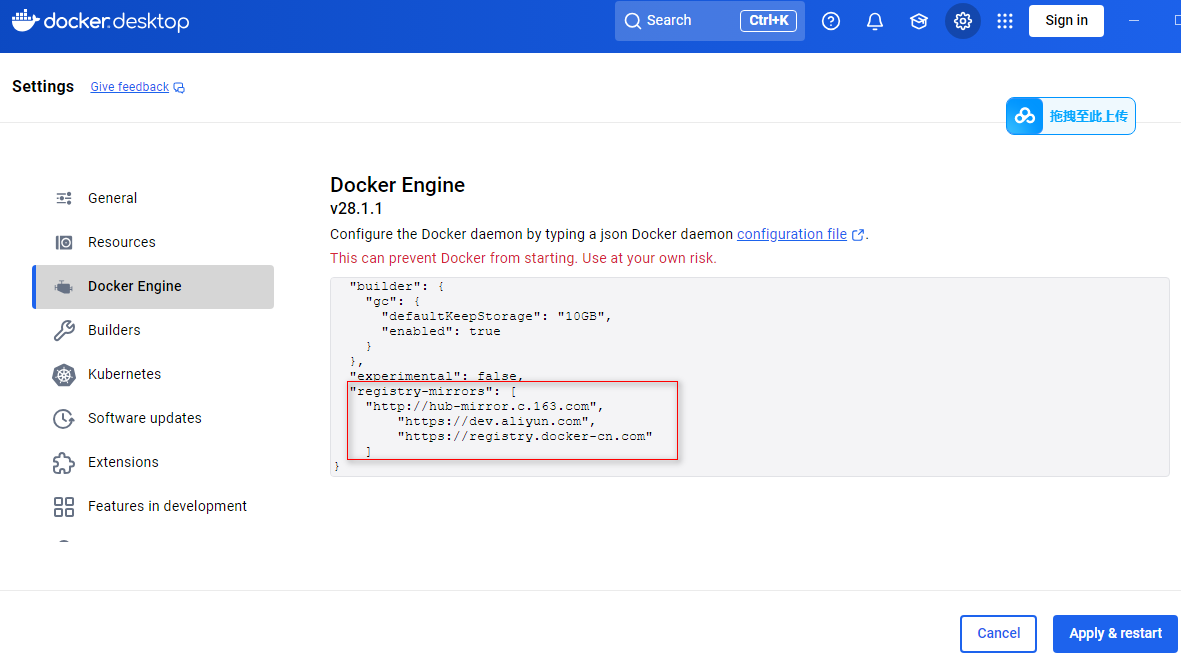1181x657 pixels.
Task: Click the Resources disk icon
Action: (64, 243)
